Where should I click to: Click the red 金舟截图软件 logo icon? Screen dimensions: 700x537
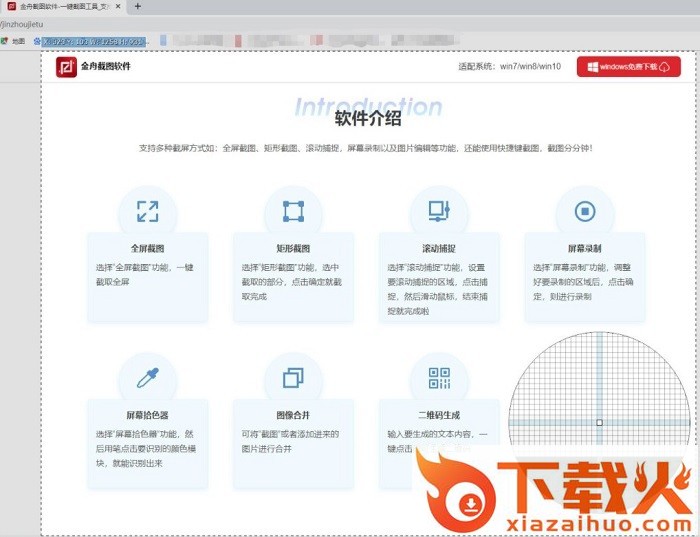coord(66,67)
